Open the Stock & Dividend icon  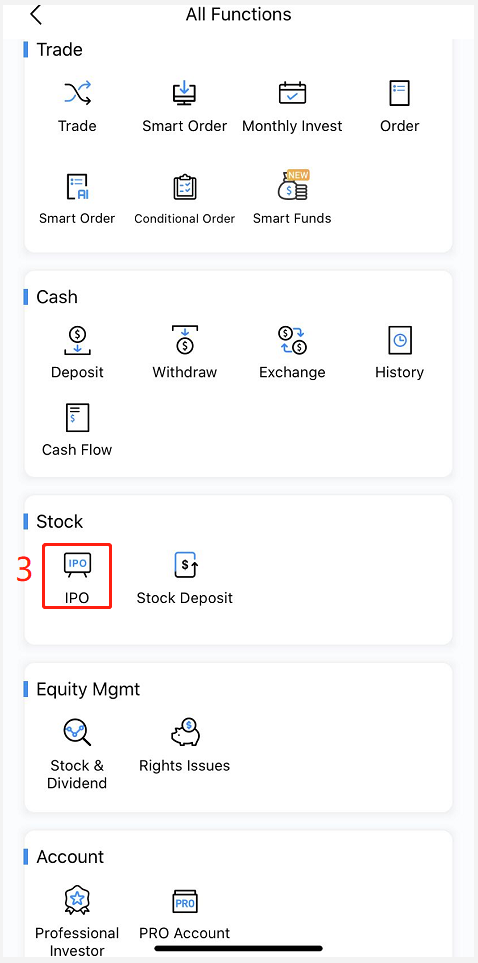pyautogui.click(x=77, y=732)
